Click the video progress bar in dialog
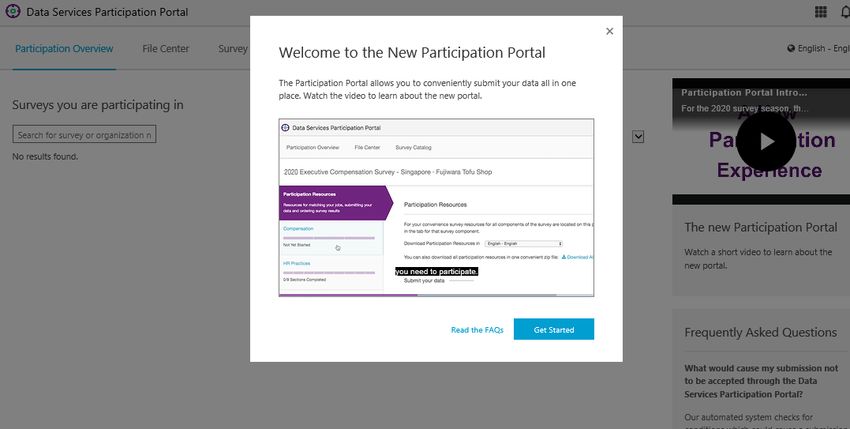This screenshot has width=850, height=429. pos(436,295)
